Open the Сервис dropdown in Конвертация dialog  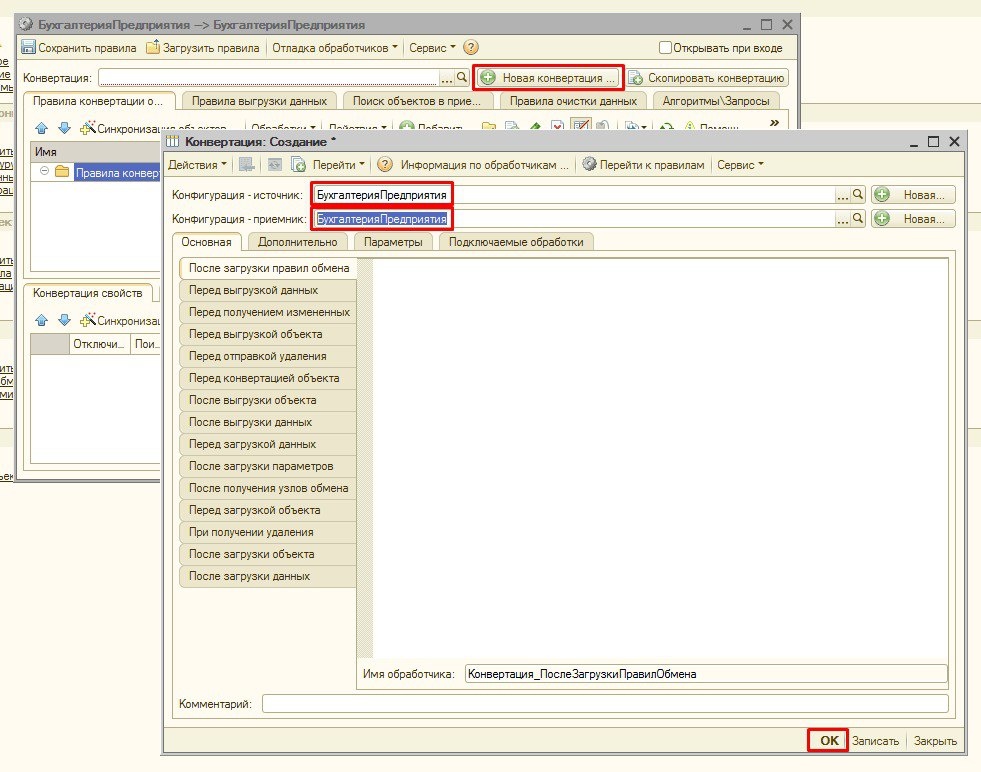click(x=740, y=165)
